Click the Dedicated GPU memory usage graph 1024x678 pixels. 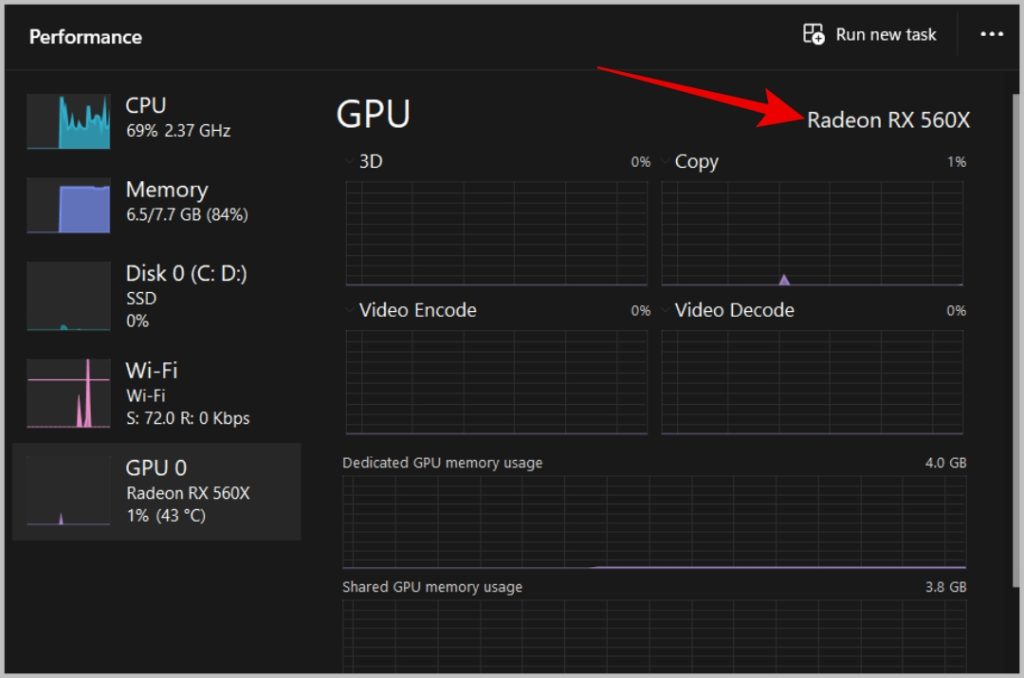click(x=654, y=522)
